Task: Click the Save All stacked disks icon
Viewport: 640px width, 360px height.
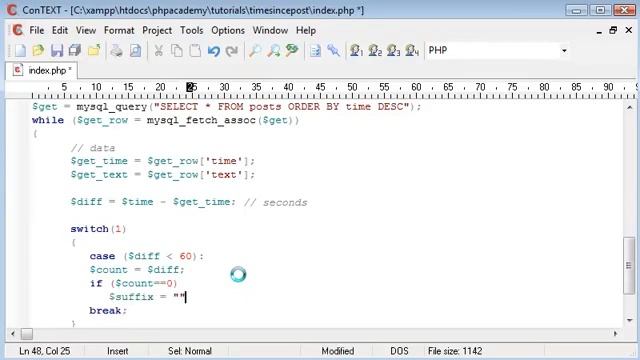Action: coord(75,51)
